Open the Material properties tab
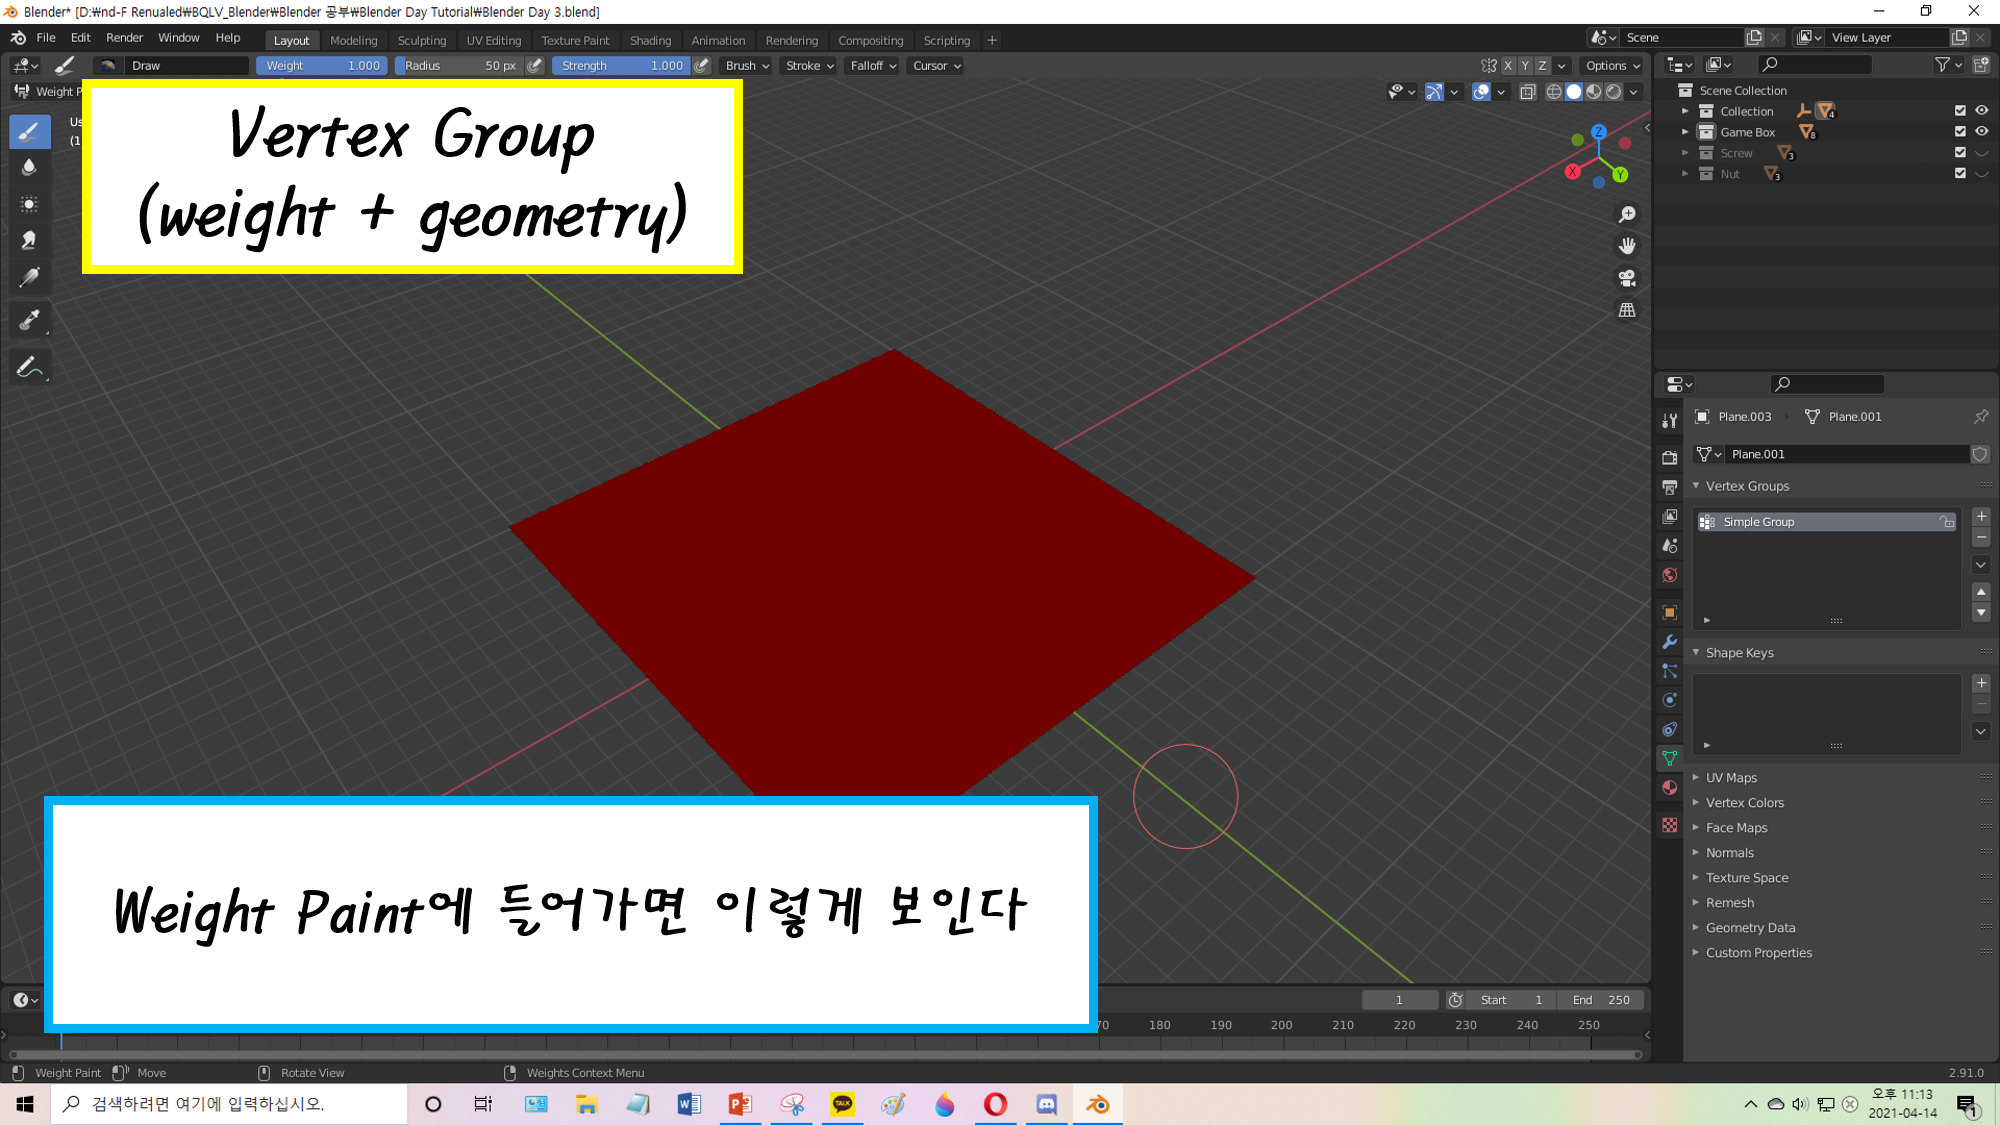Image resolution: width=2000 pixels, height=1125 pixels. point(1669,788)
